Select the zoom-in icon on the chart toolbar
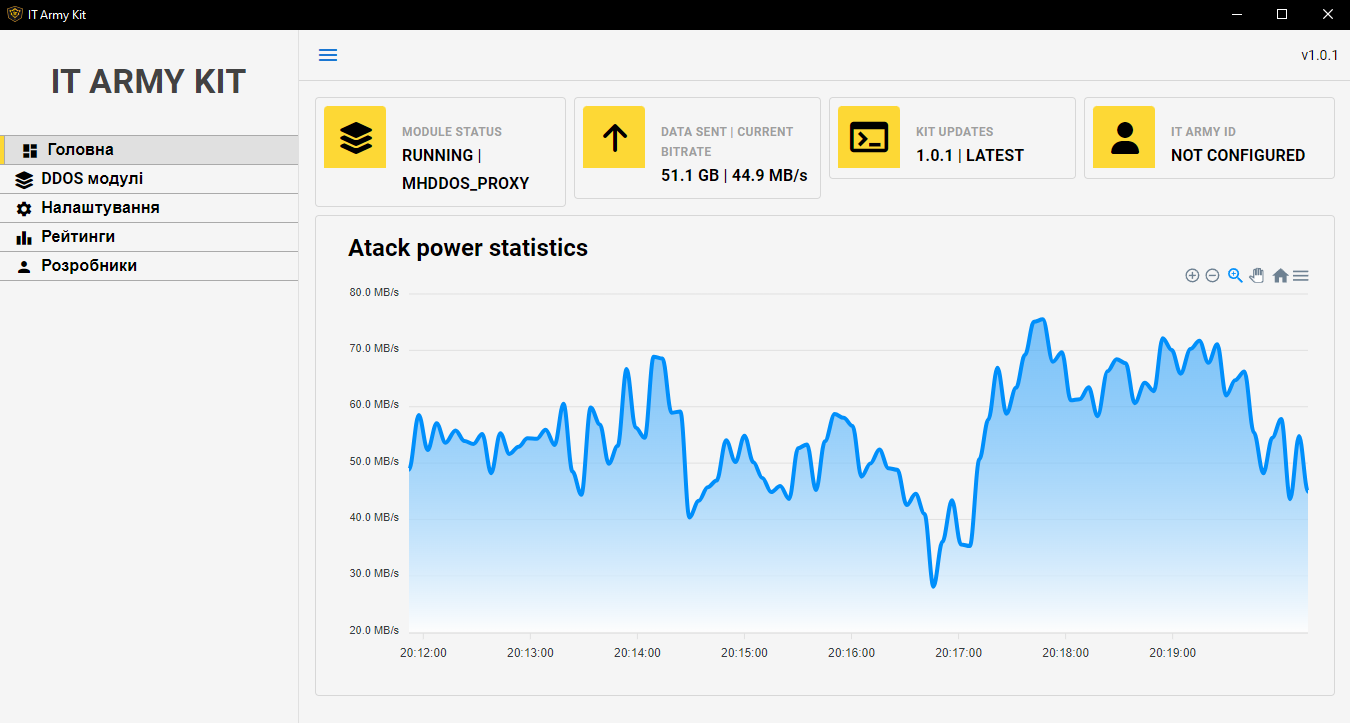The image size is (1350, 723). click(x=1192, y=275)
